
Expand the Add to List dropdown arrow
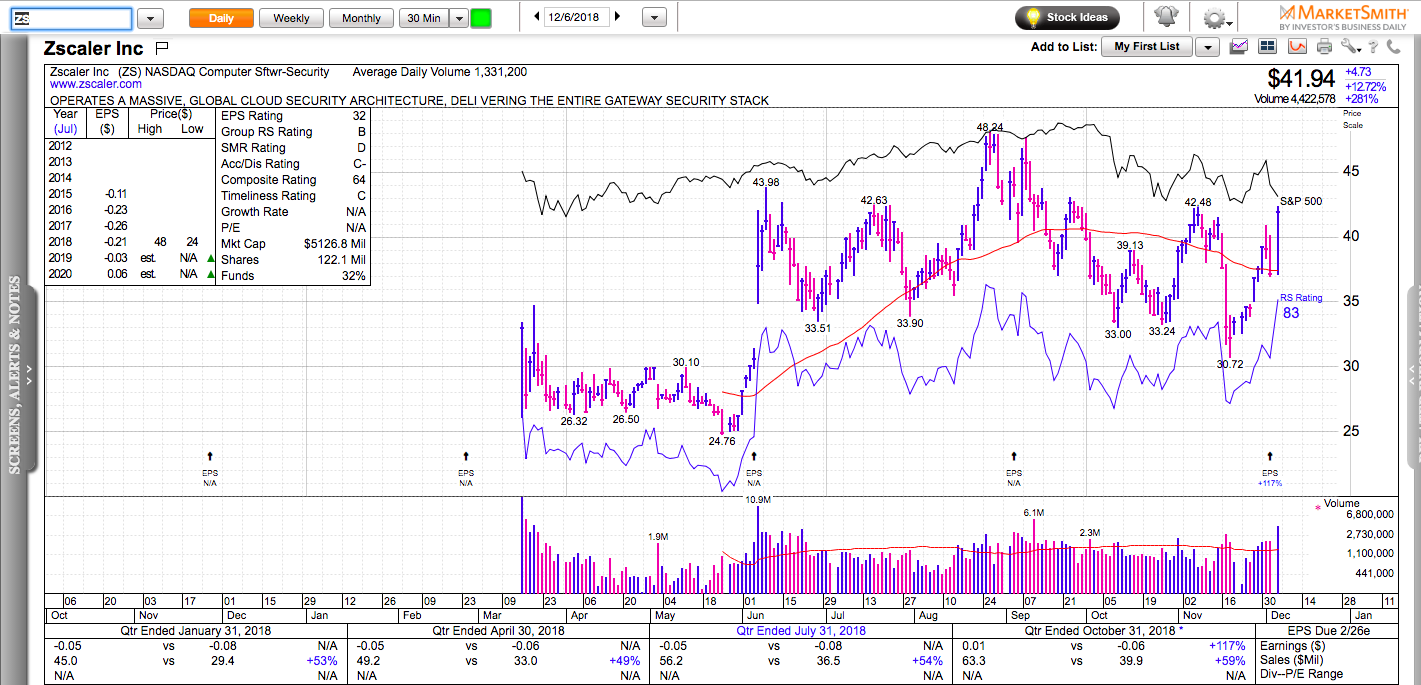(x=1208, y=46)
